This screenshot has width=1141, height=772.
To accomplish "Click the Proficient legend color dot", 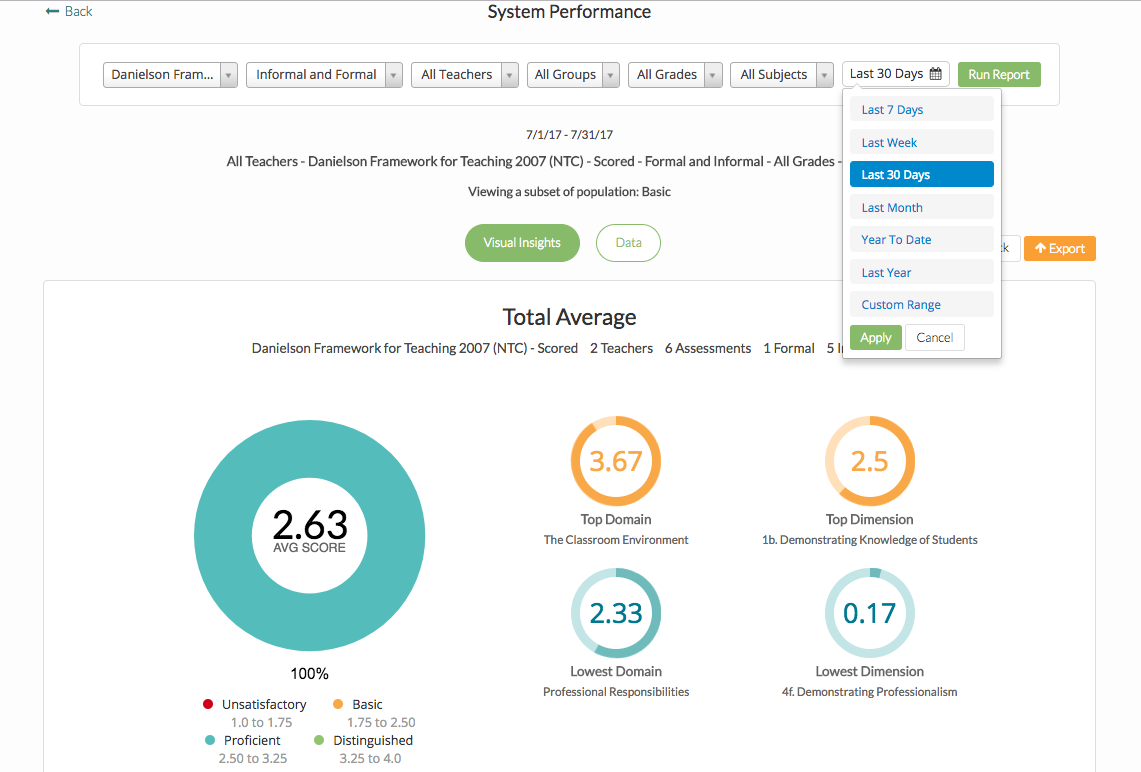I will tap(208, 741).
